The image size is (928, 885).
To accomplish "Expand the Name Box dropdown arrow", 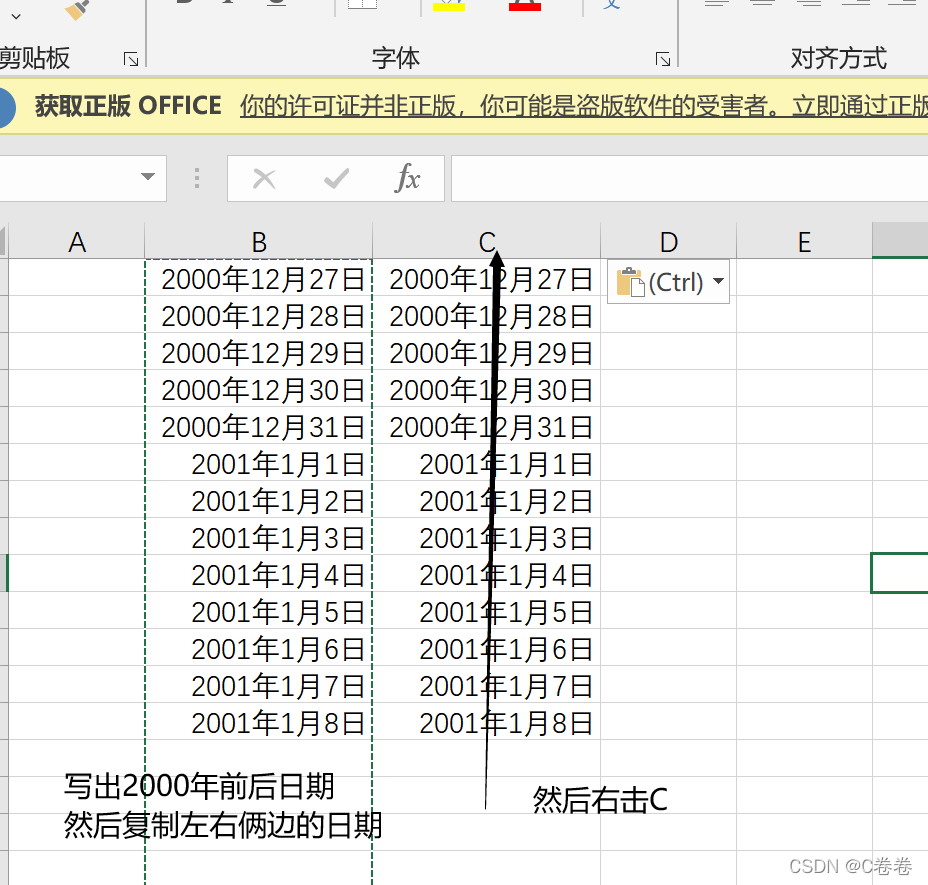I will pos(148,176).
